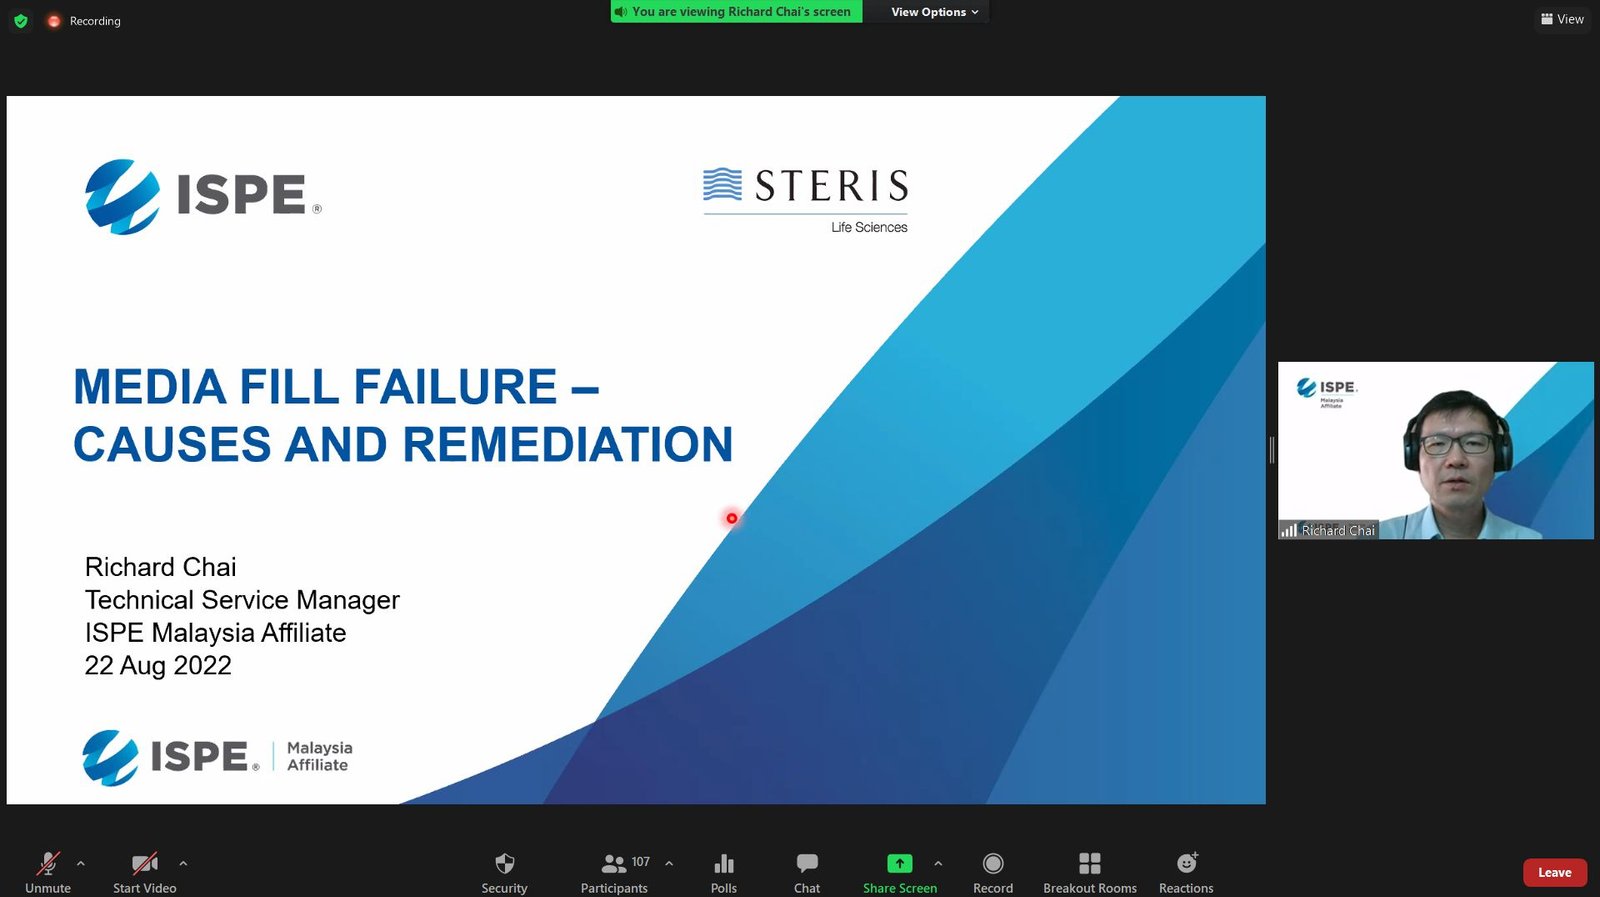Viewport: 1600px width, 897px height.
Task: Click the Recording indicator
Action: click(x=84, y=21)
